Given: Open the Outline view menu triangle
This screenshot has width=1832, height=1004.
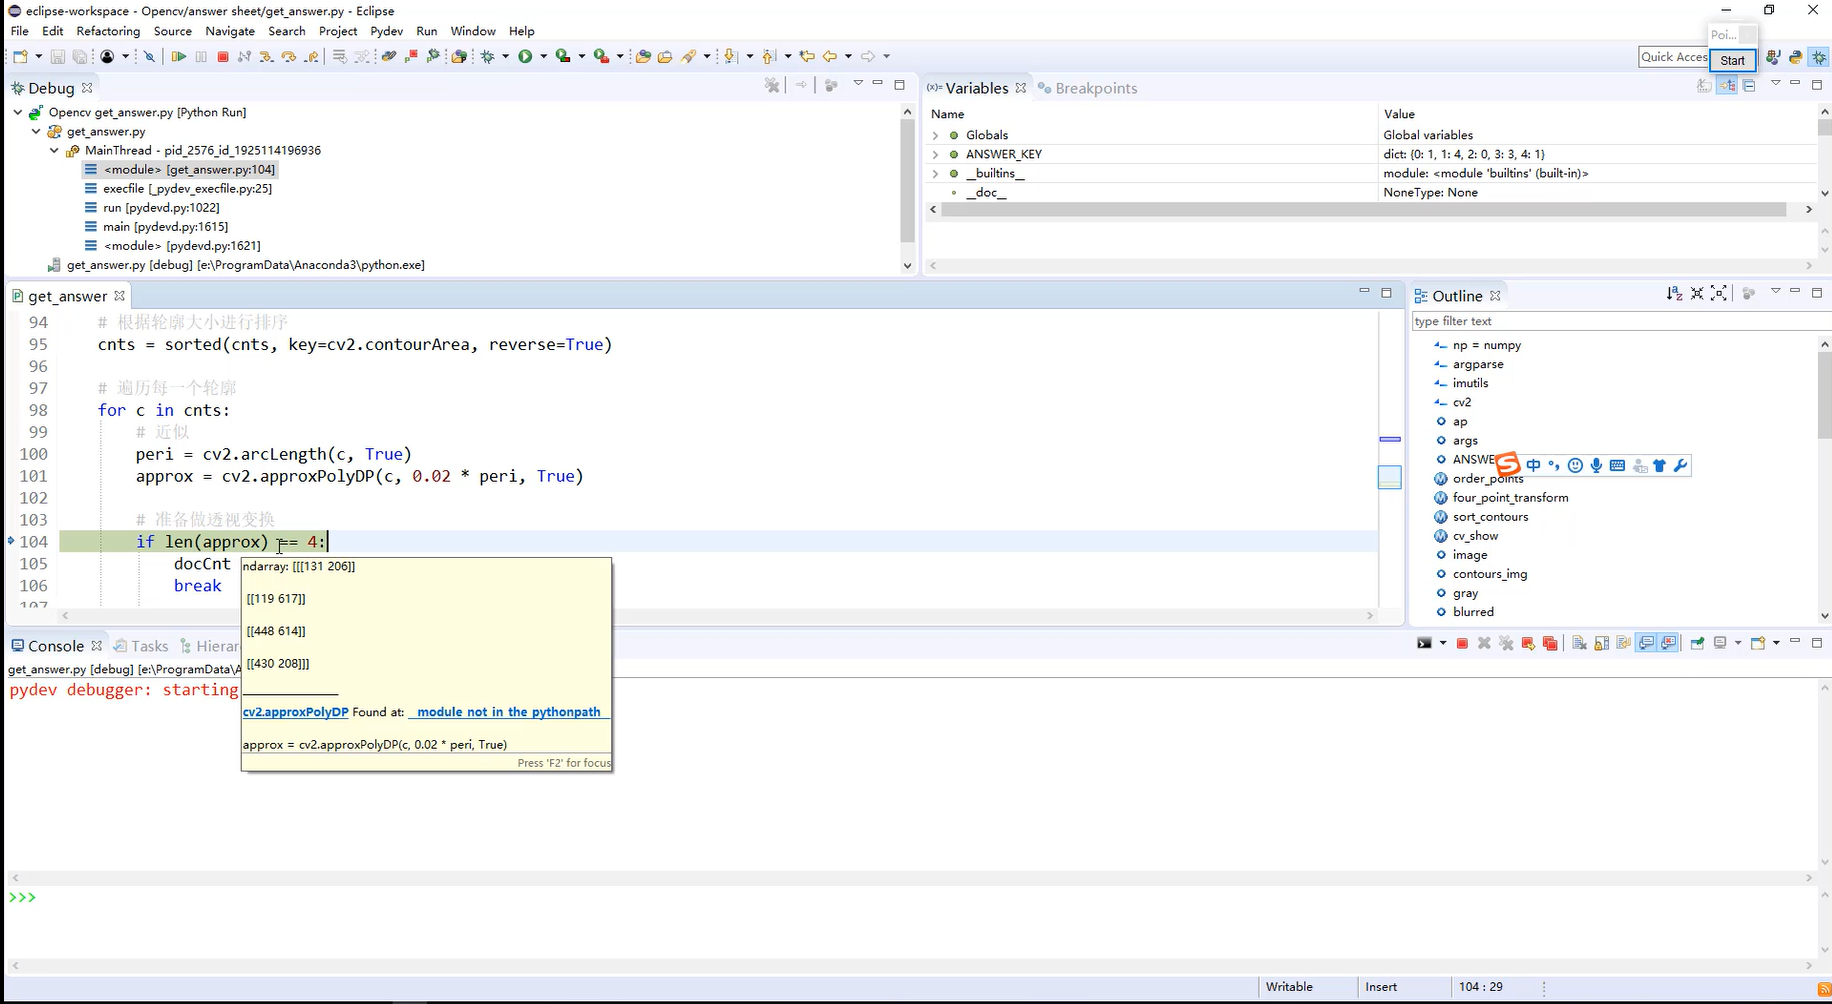Looking at the screenshot, I should click(x=1775, y=292).
